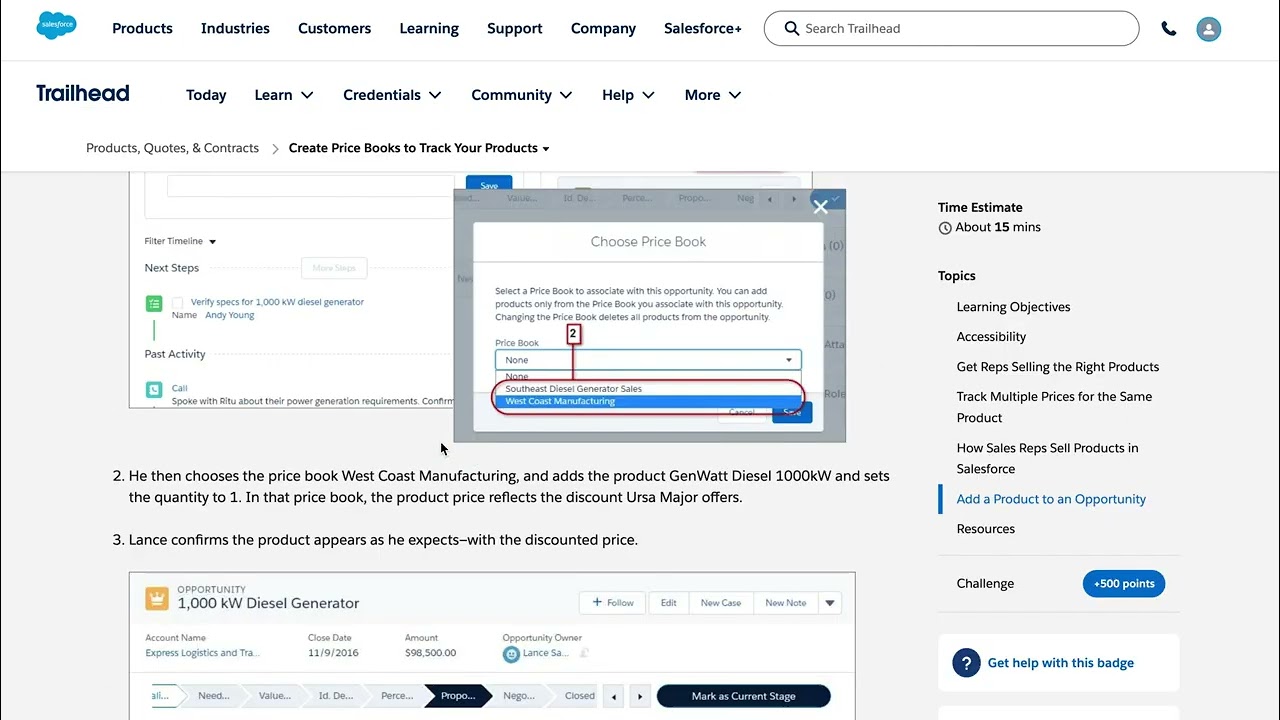Click the Salesforce cloud logo
This screenshot has width=1280, height=720.
click(56, 26)
